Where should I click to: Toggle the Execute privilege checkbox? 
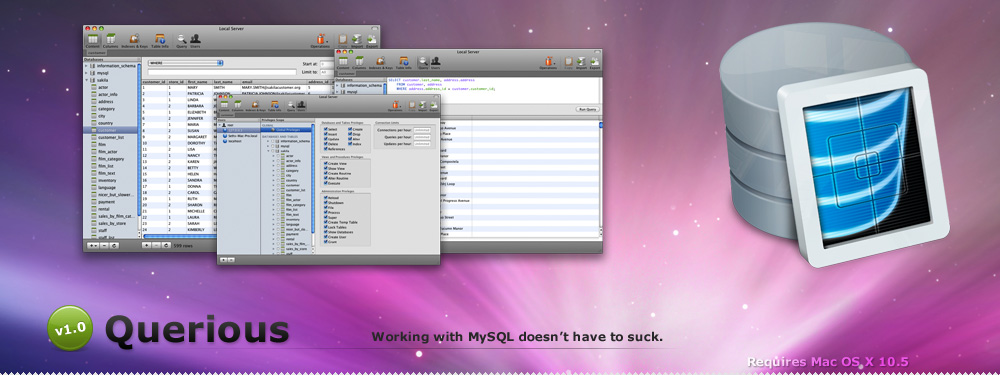point(326,183)
